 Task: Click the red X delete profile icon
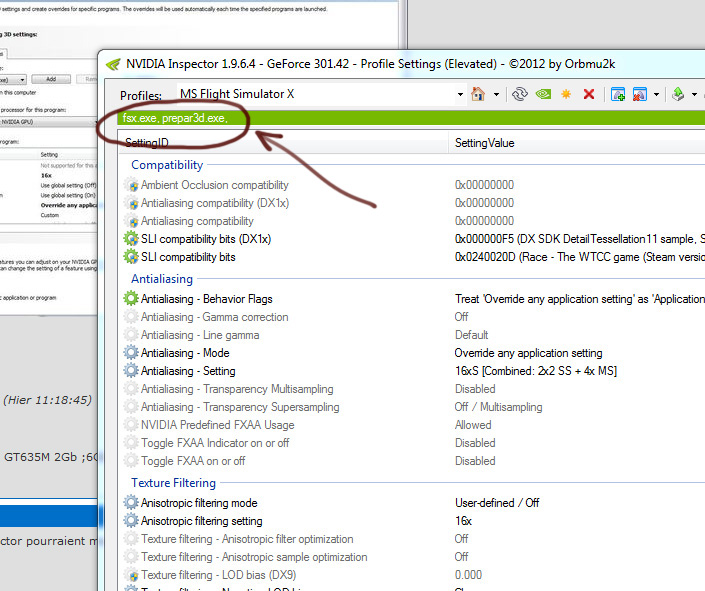point(589,94)
